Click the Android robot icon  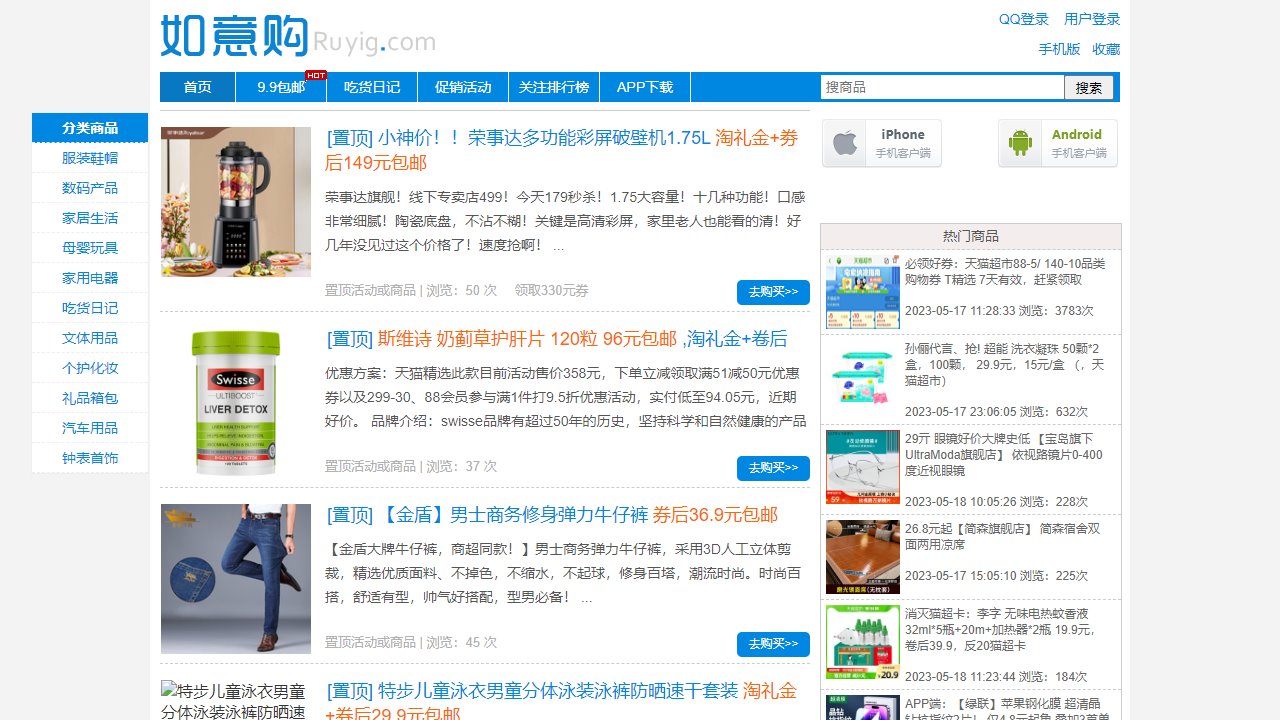(x=1020, y=143)
